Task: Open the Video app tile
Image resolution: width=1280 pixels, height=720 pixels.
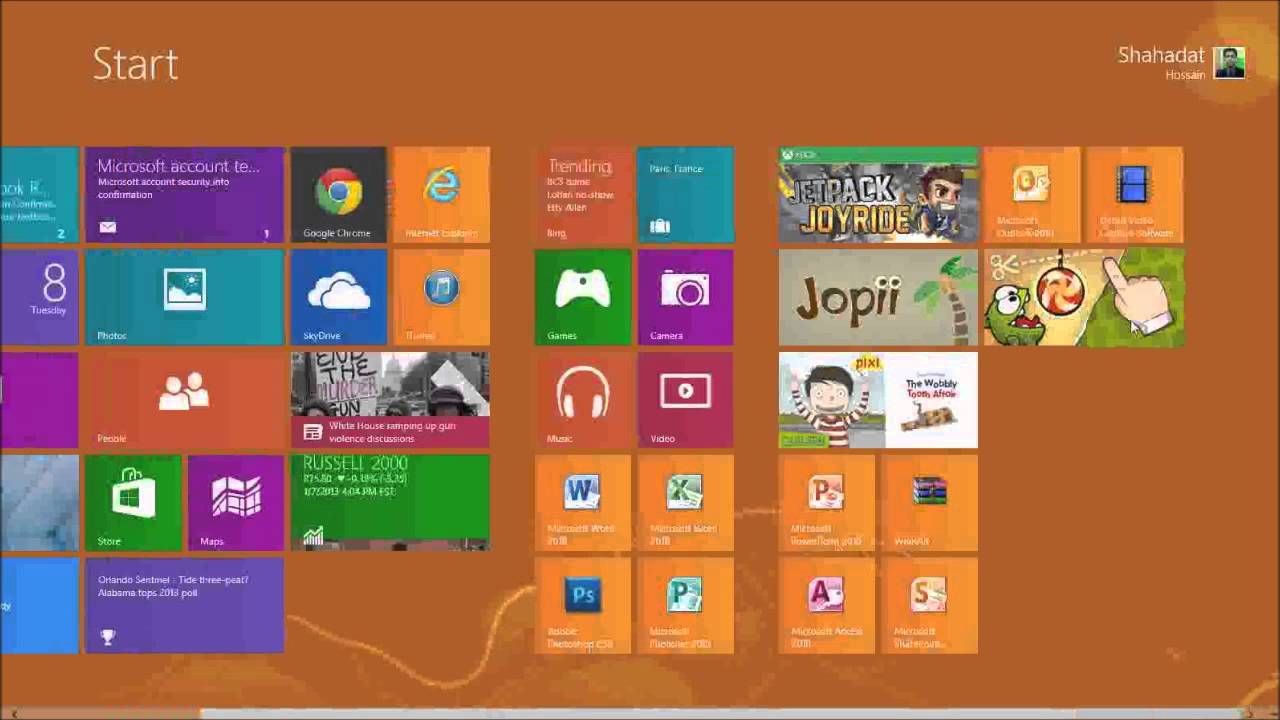Action: [x=686, y=401]
